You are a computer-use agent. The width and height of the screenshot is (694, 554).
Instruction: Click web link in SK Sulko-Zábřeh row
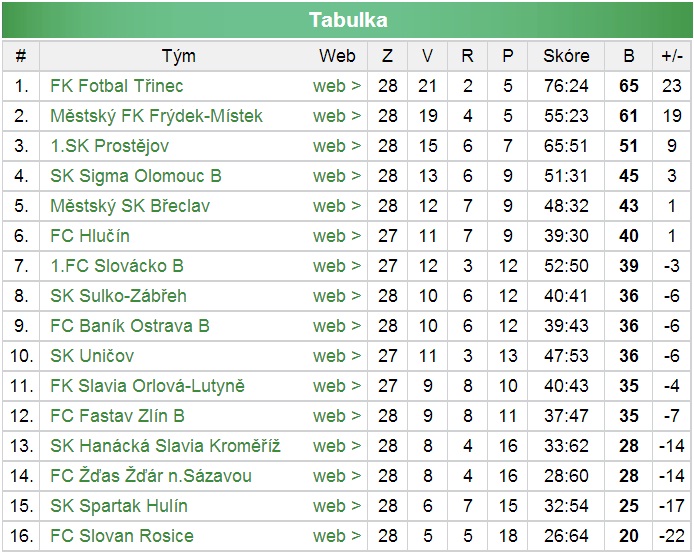tap(337, 296)
